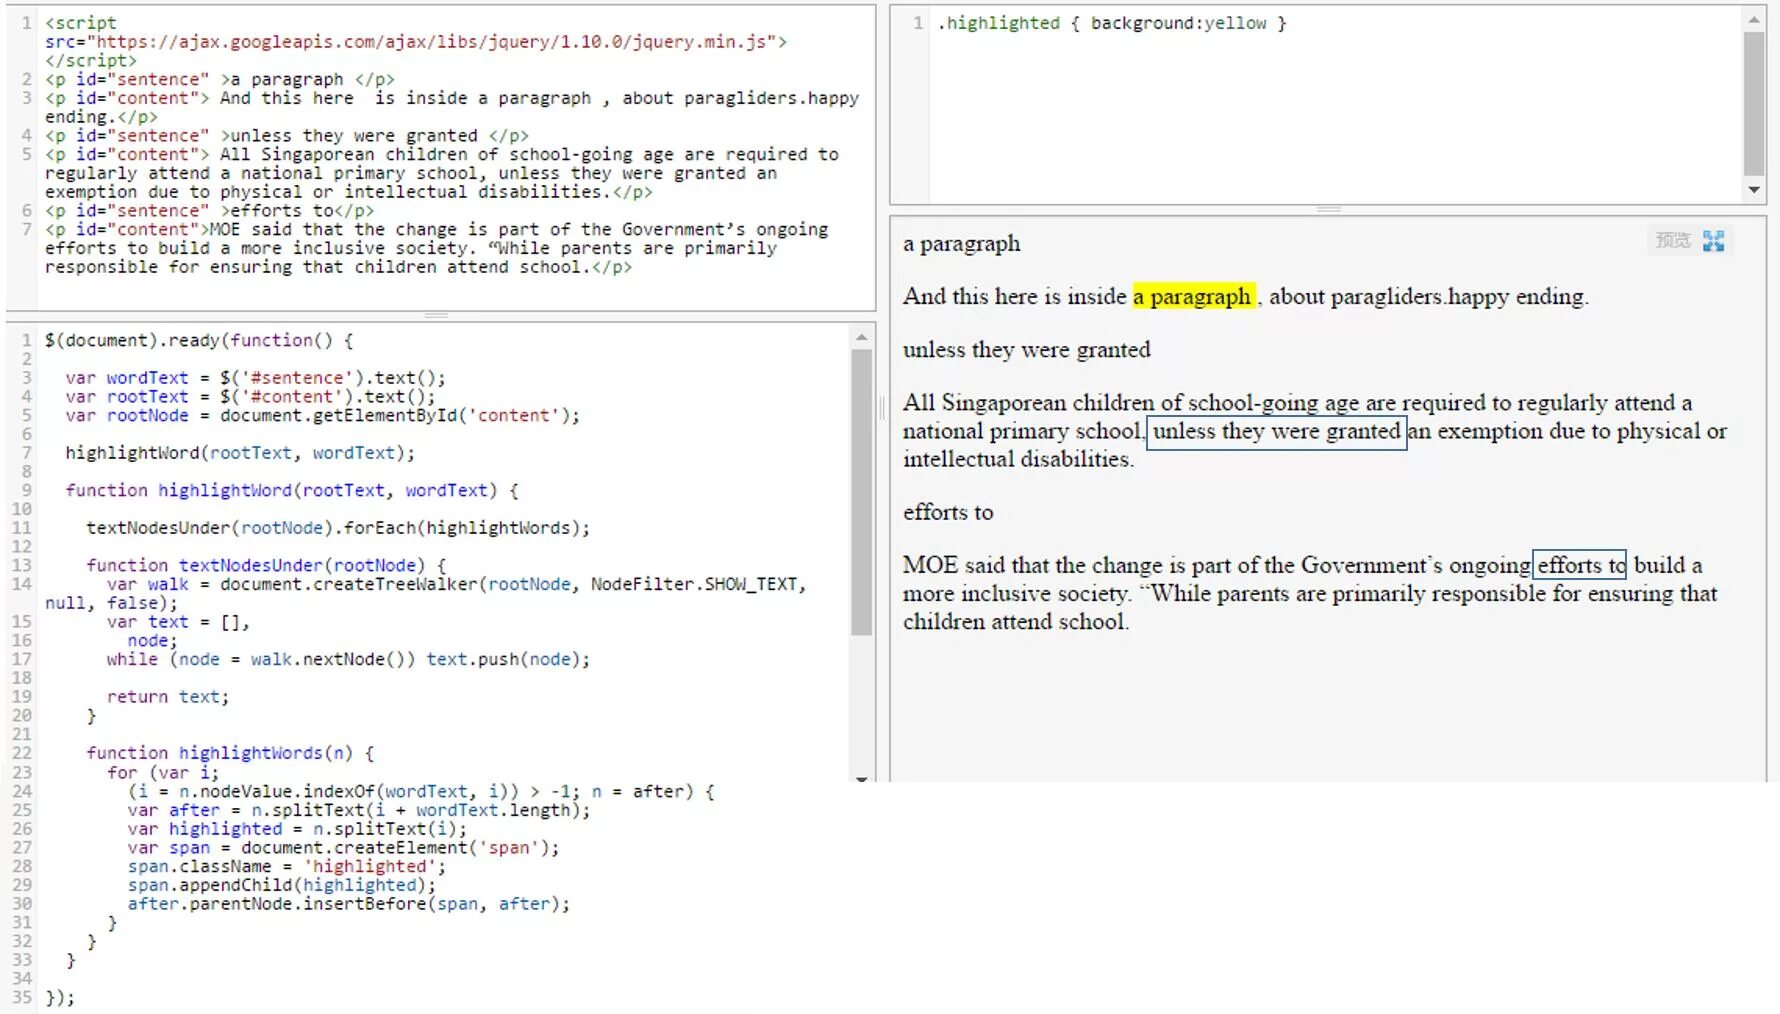Click 'about paragliders.happy ending.' in preview
Viewport: 1780px width, 1014px height.
(1429, 296)
